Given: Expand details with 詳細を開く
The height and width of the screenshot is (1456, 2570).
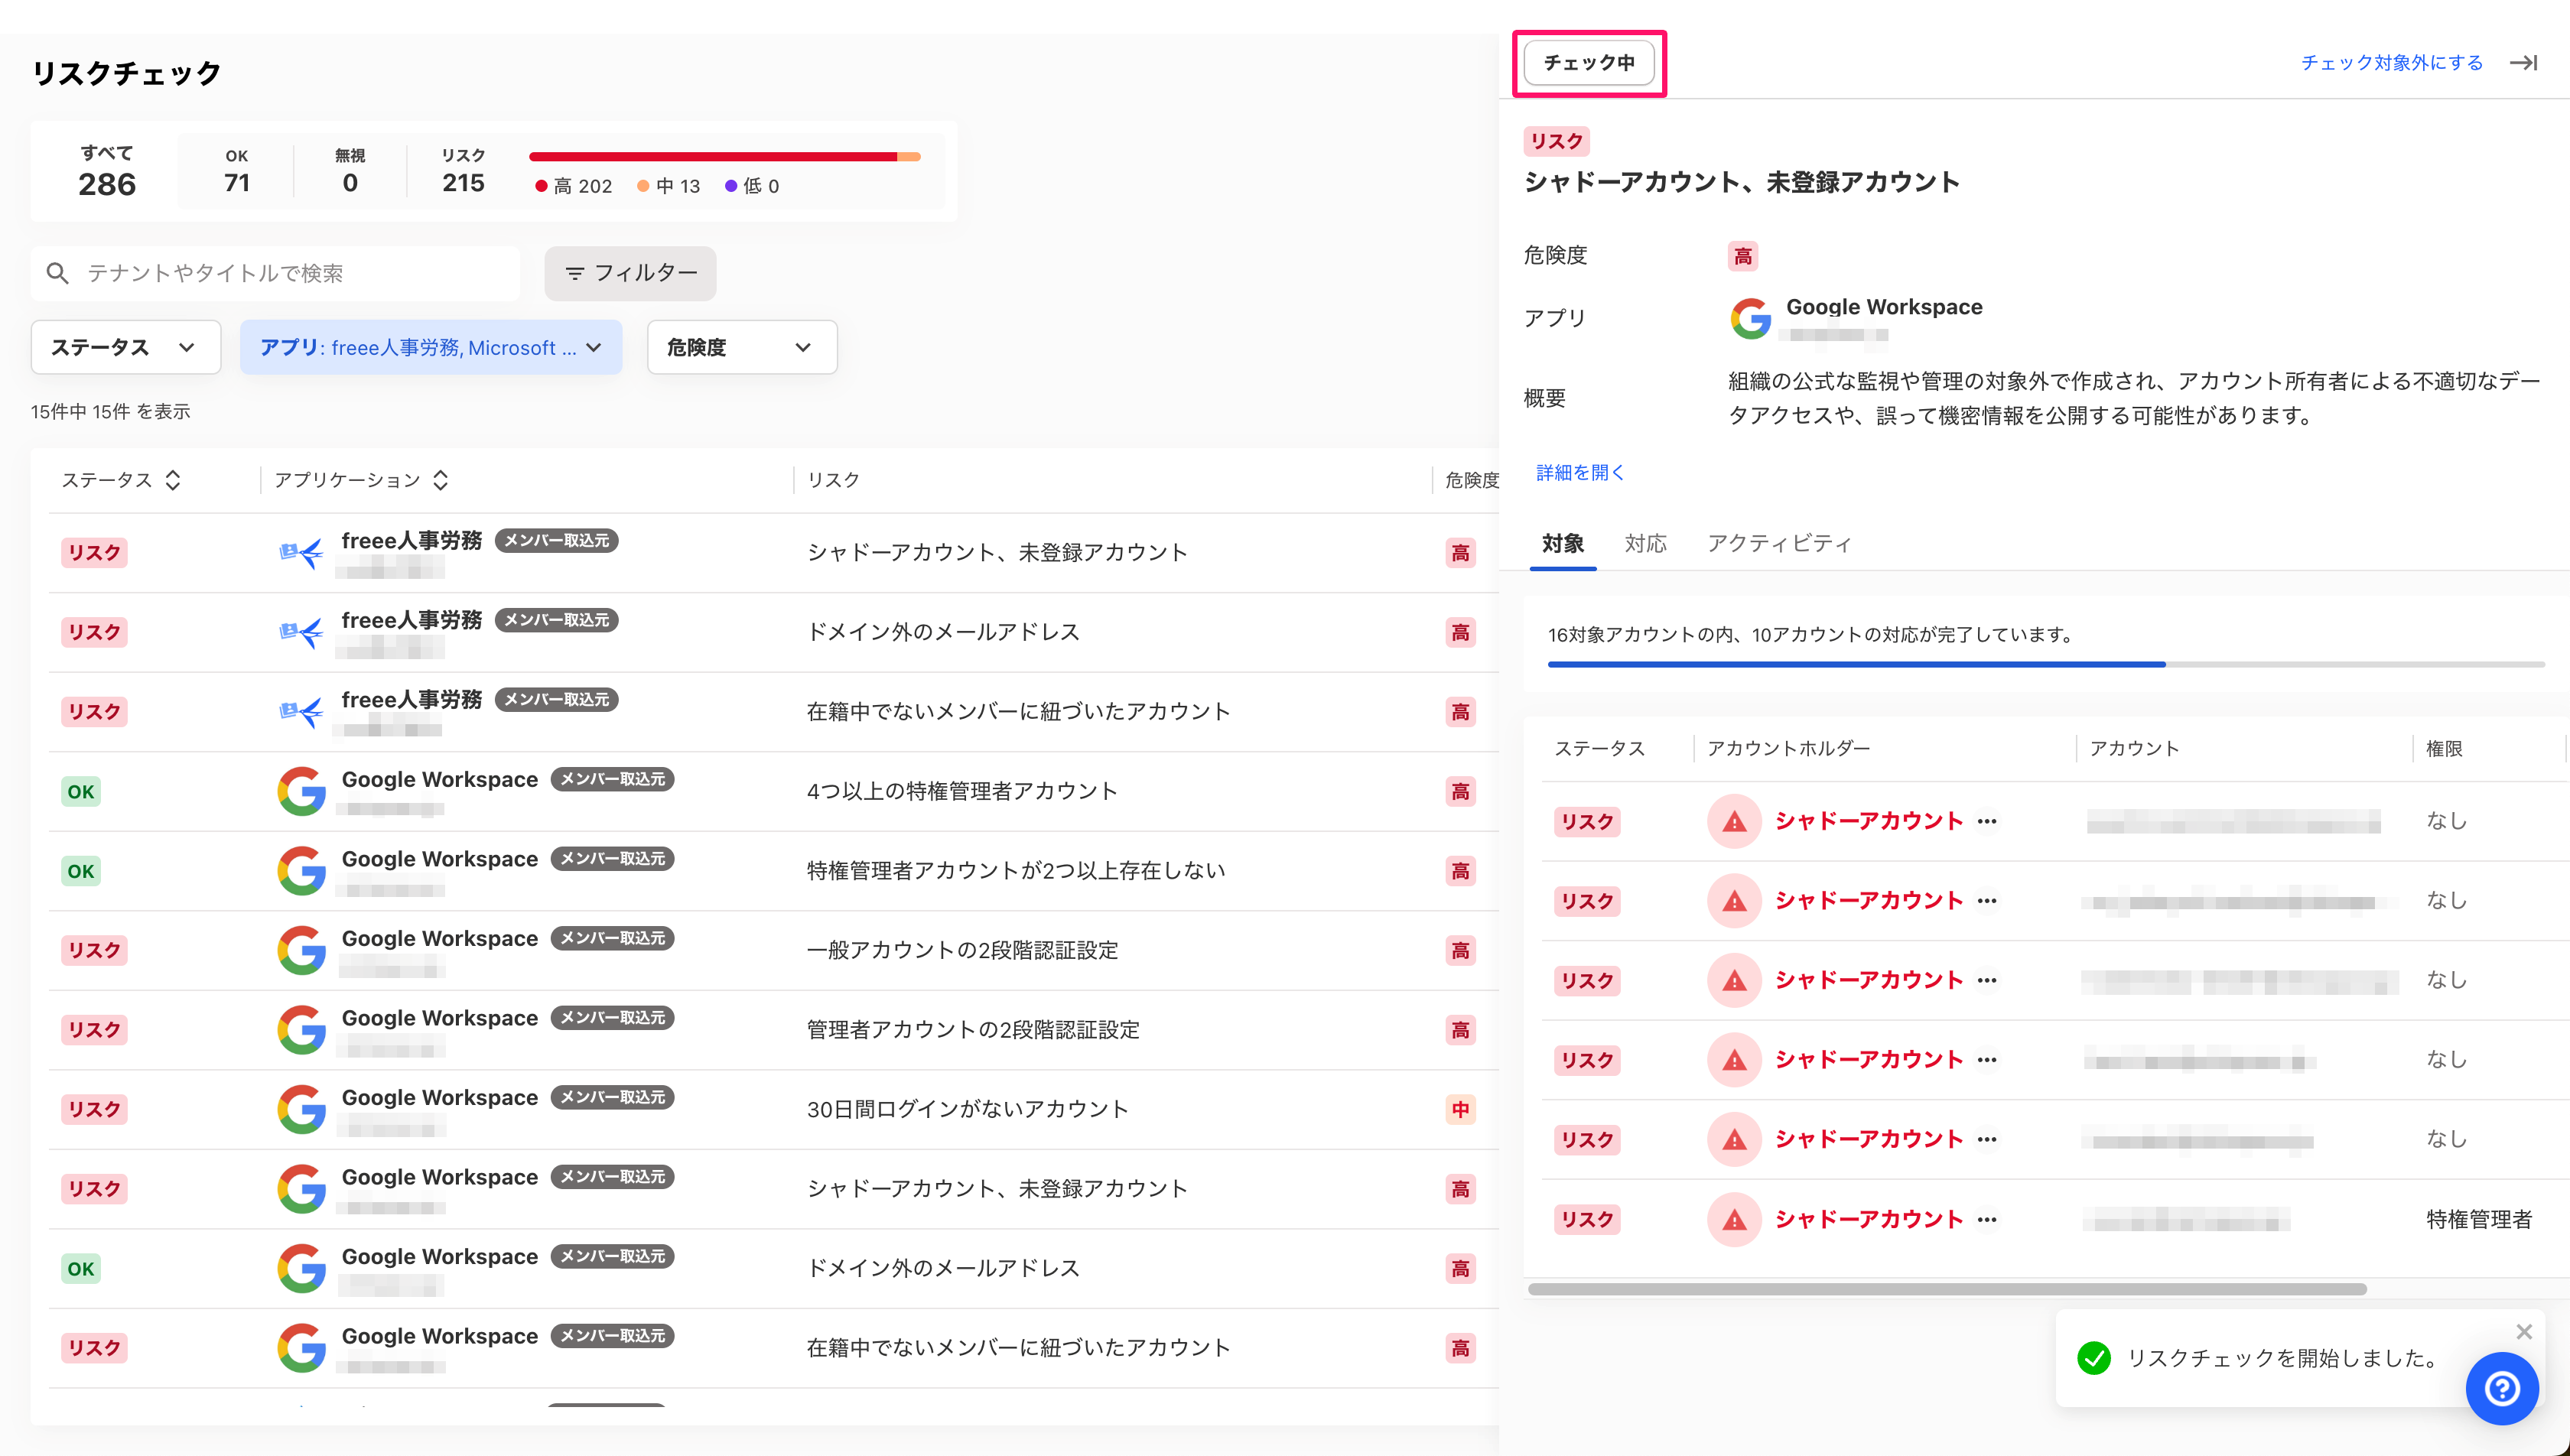Looking at the screenshot, I should click(x=1580, y=472).
